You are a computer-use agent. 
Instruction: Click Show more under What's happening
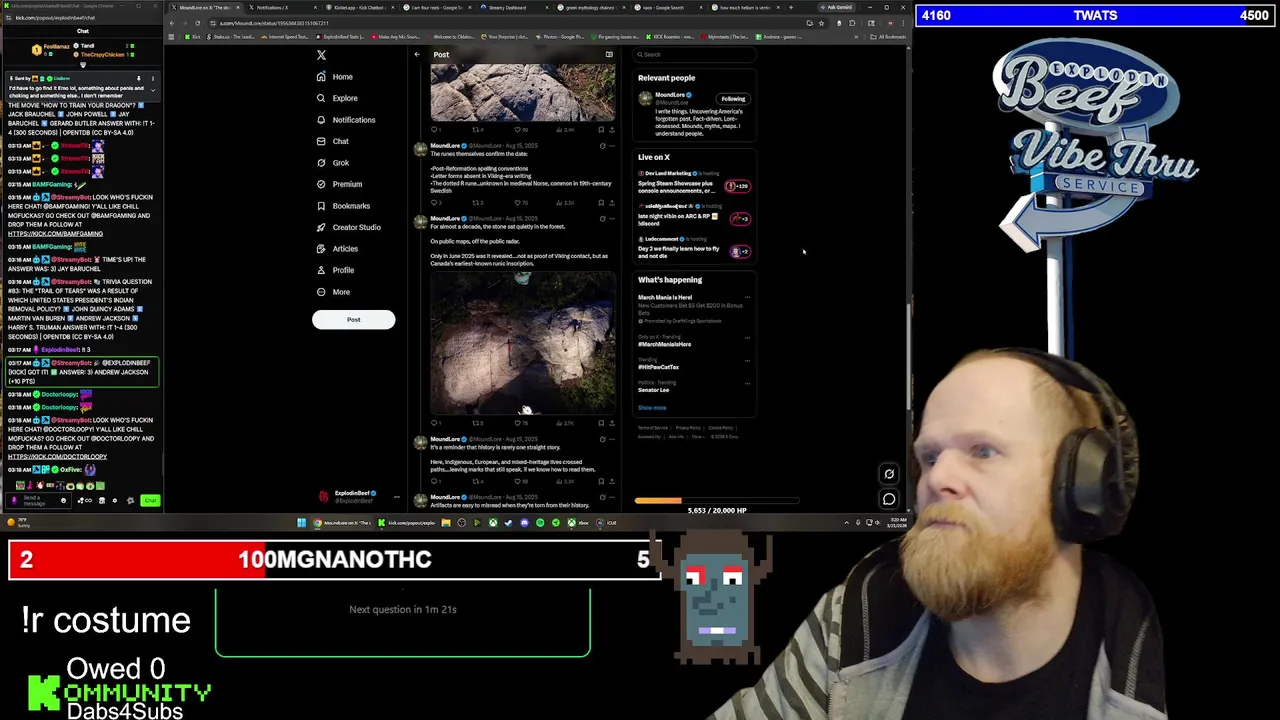click(x=652, y=408)
